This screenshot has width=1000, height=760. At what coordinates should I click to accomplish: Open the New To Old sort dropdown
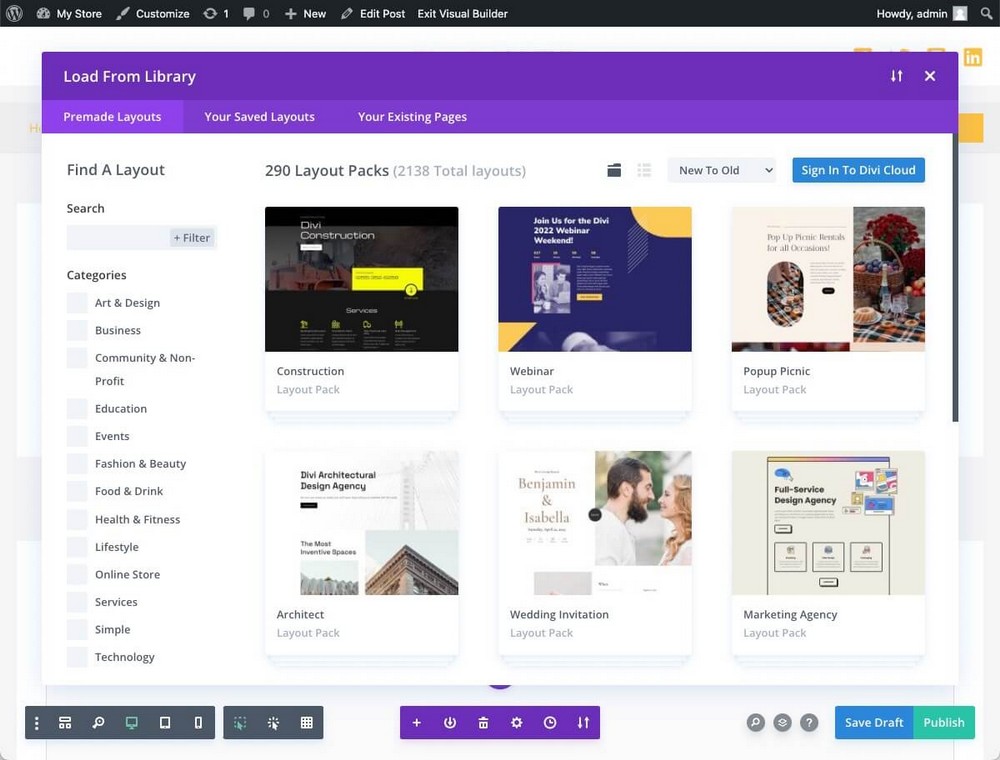coord(722,170)
